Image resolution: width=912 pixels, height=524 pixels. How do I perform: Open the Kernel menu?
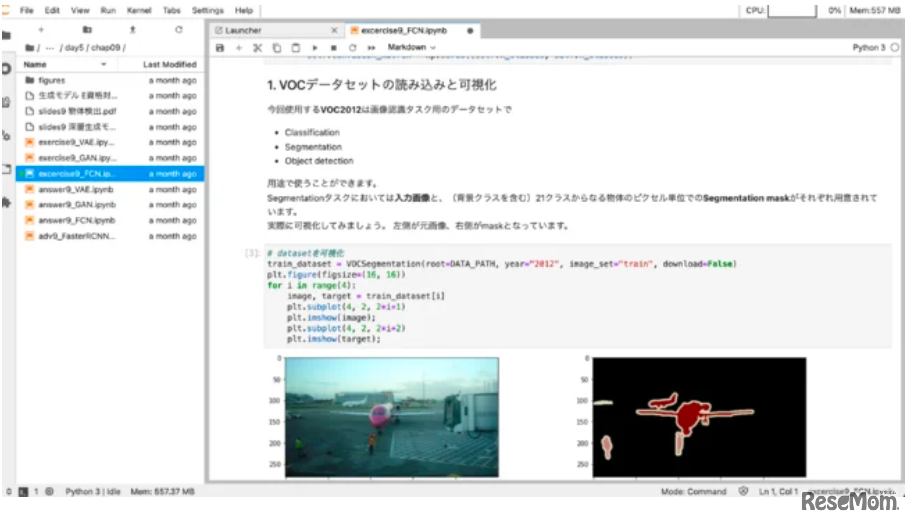click(139, 9)
